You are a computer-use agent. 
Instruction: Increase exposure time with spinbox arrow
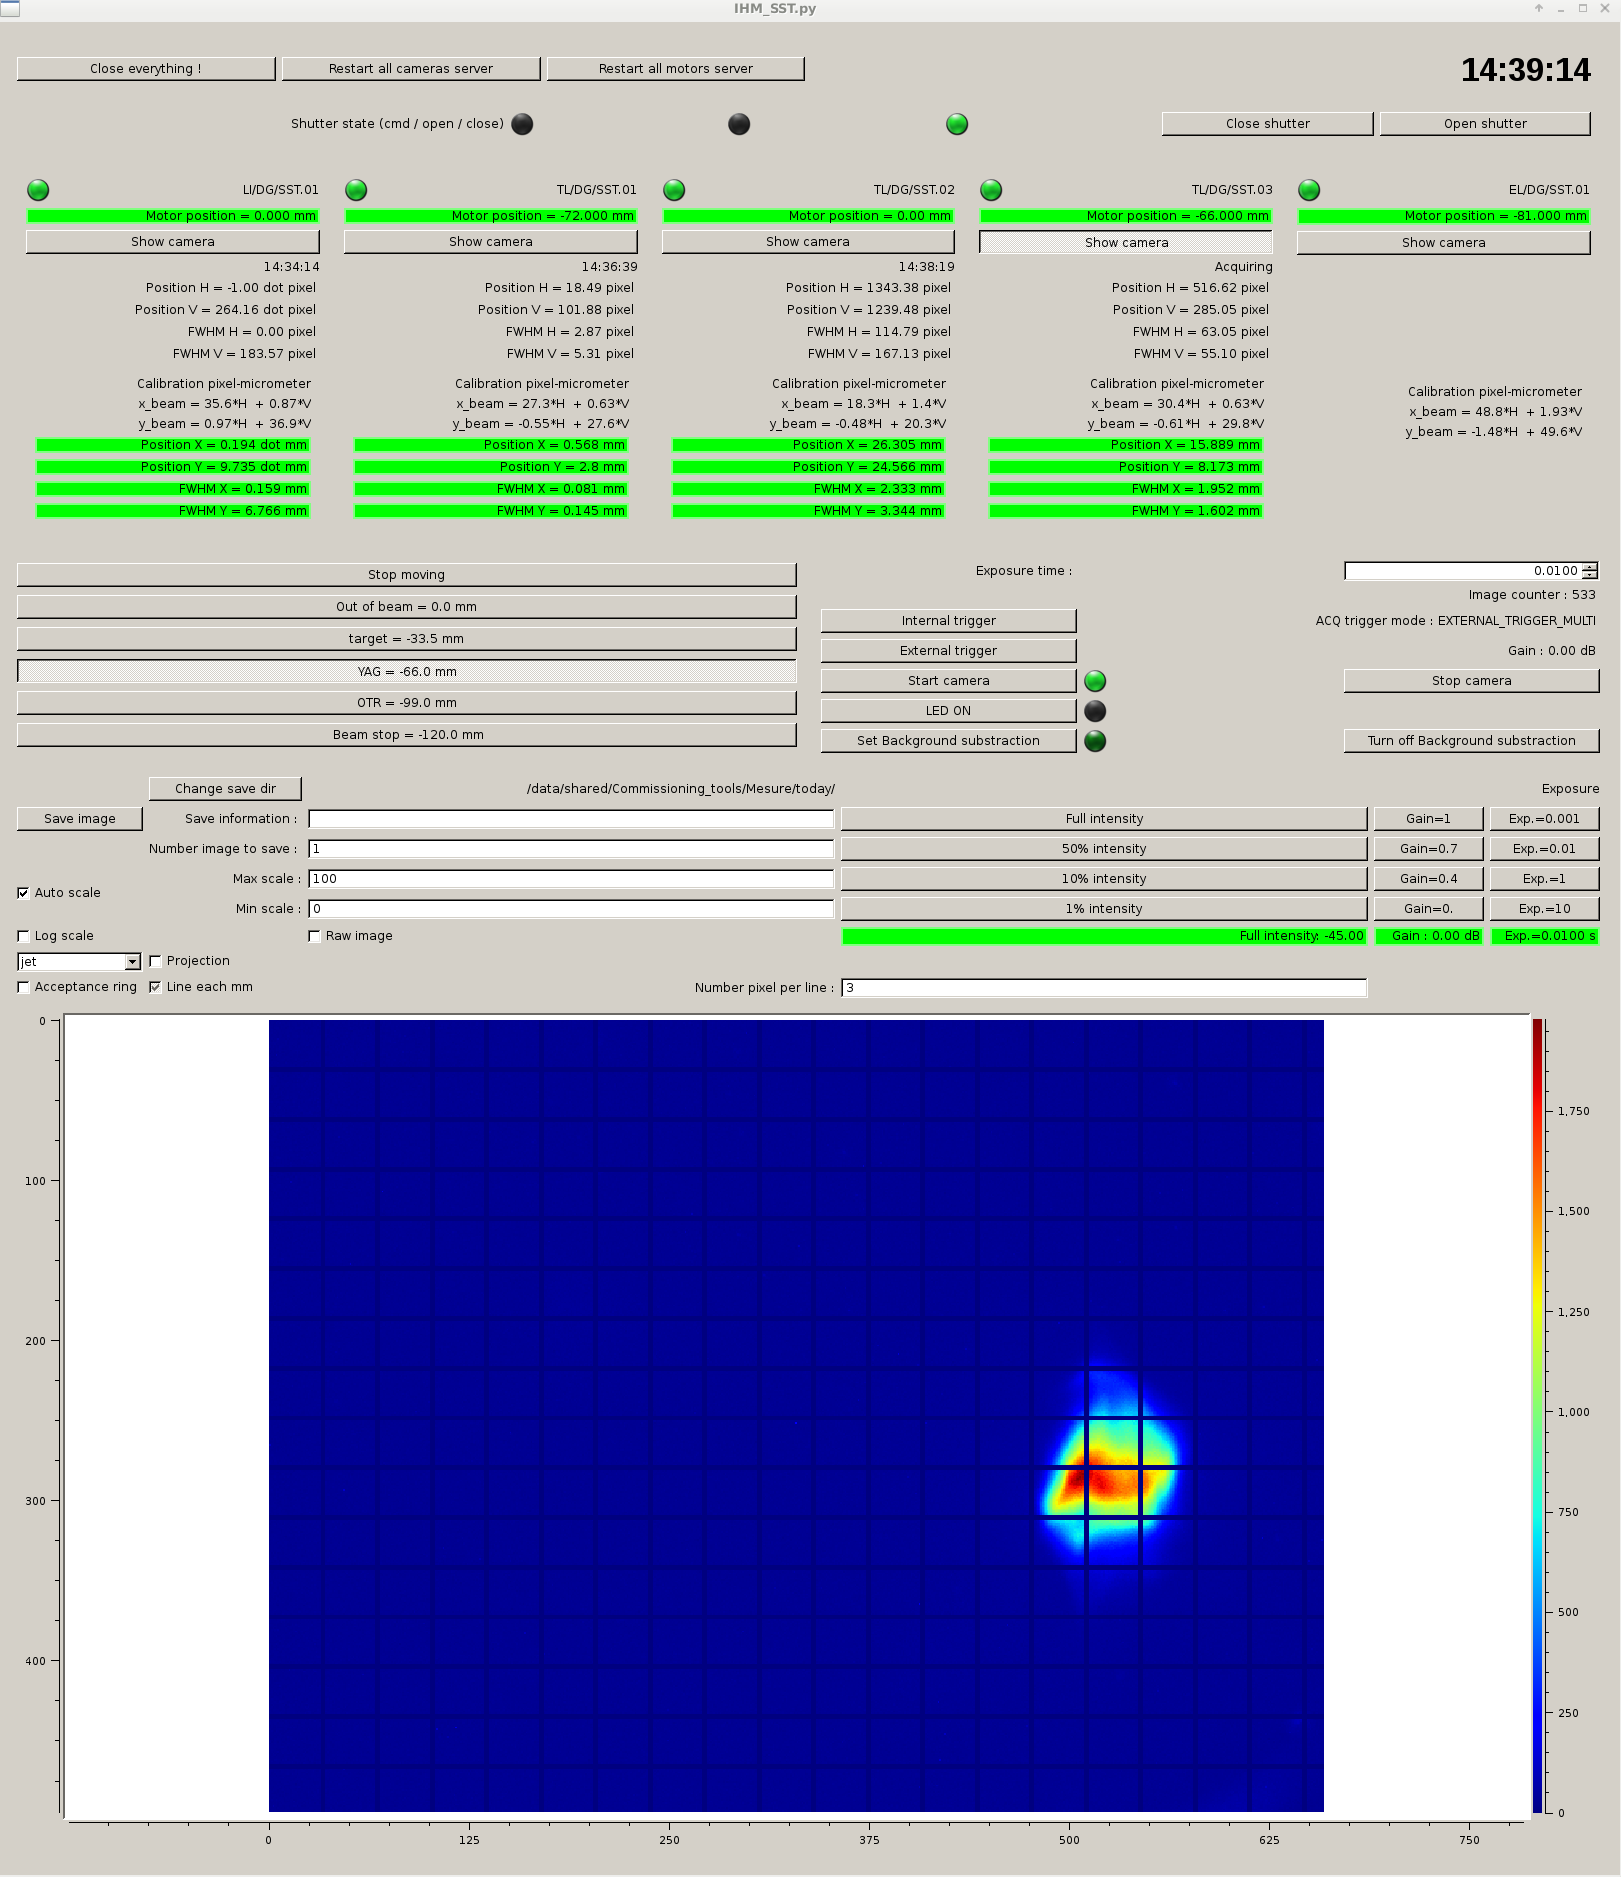1590,567
